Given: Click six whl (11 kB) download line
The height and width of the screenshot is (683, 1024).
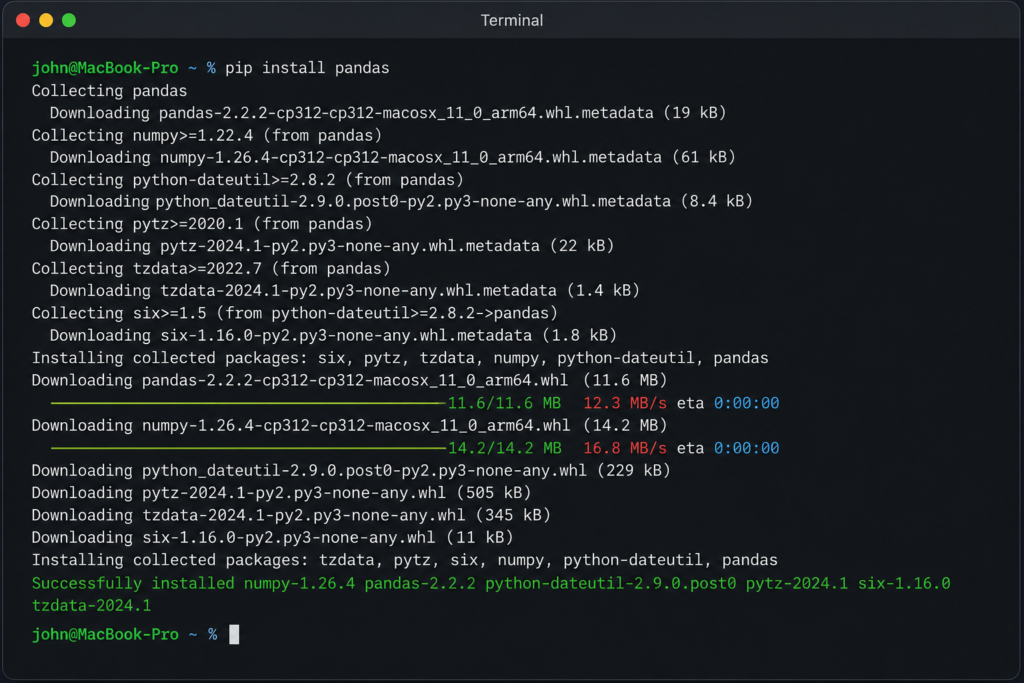Looking at the screenshot, I should 272,537.
